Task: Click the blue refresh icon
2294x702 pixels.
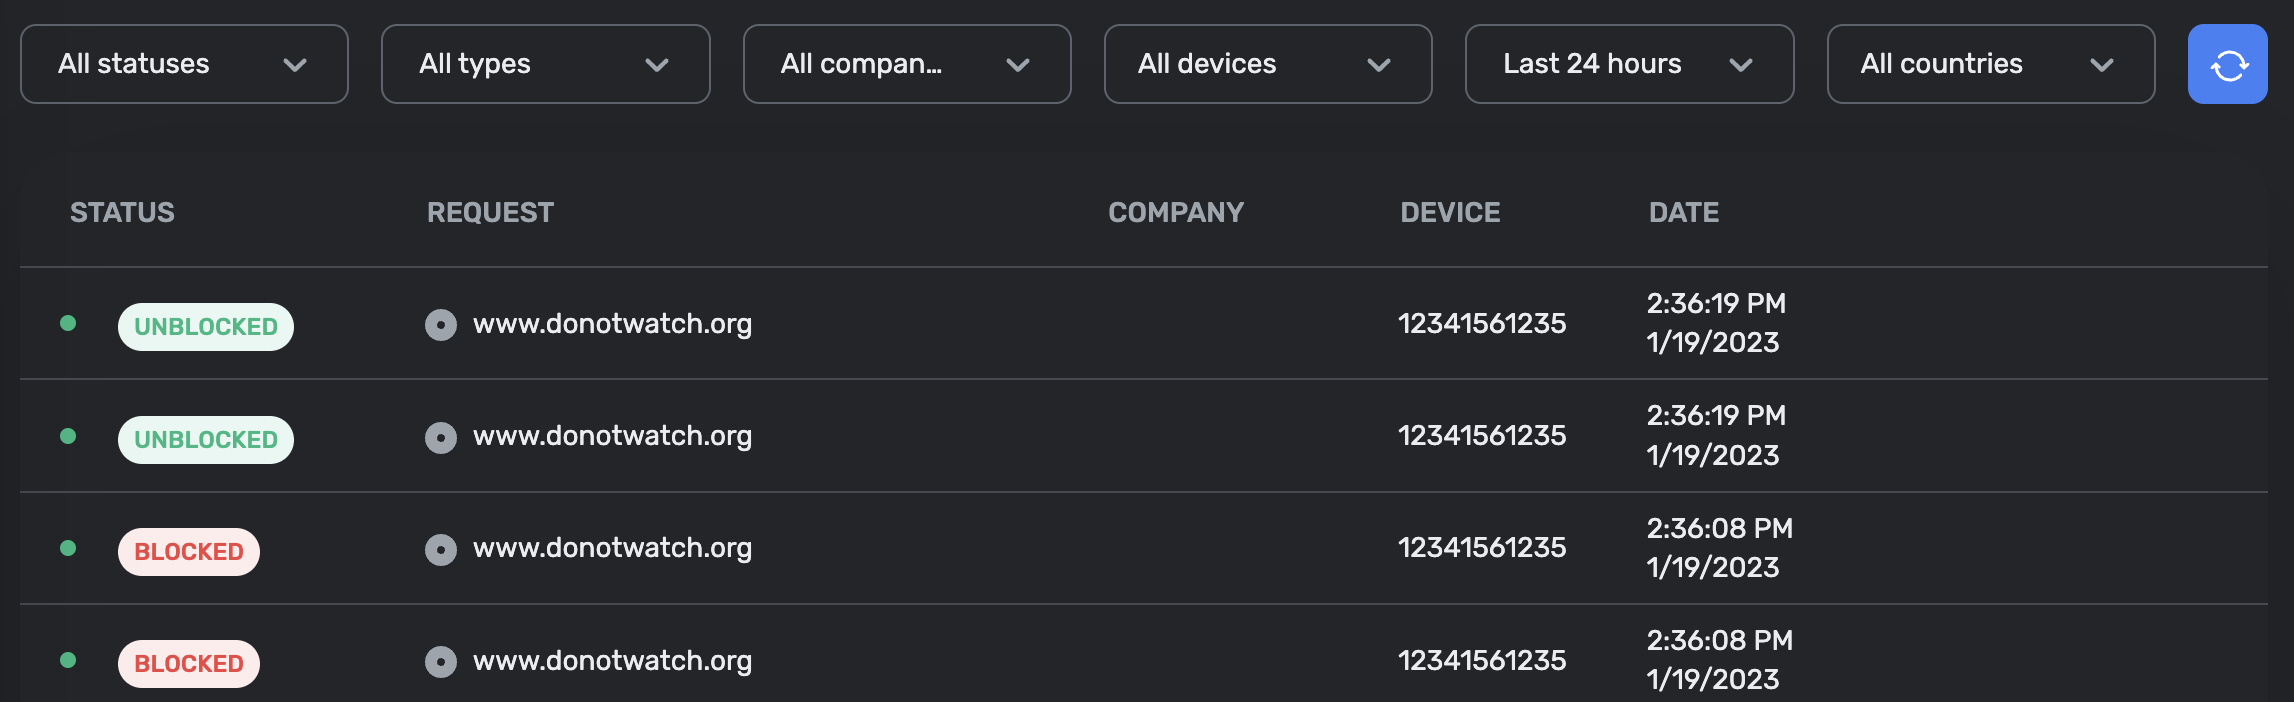Action: pos(2227,64)
